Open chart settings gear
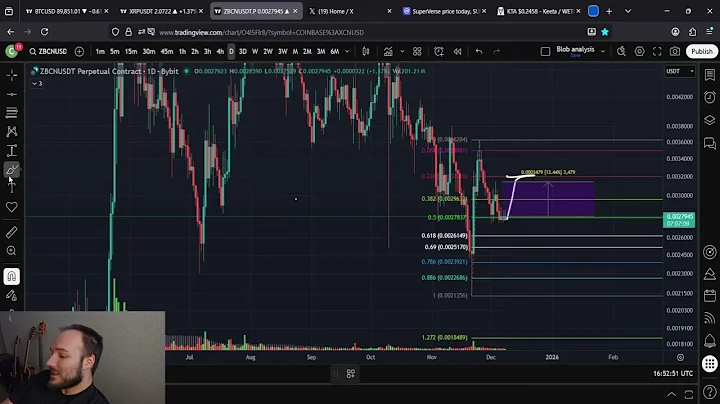The width and height of the screenshot is (720, 404). click(x=639, y=51)
